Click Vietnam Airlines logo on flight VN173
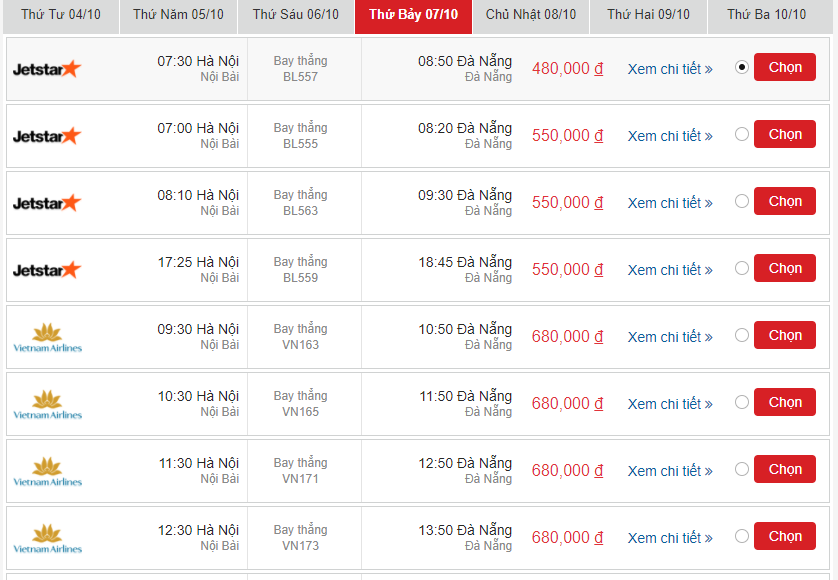 pyautogui.click(x=47, y=538)
